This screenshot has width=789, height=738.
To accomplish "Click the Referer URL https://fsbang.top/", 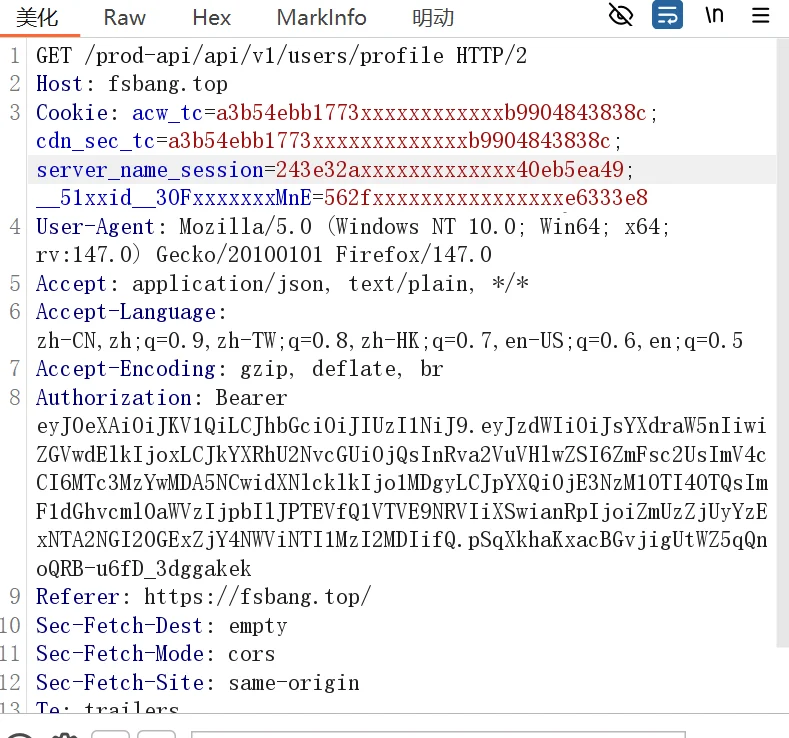I will 257,597.
